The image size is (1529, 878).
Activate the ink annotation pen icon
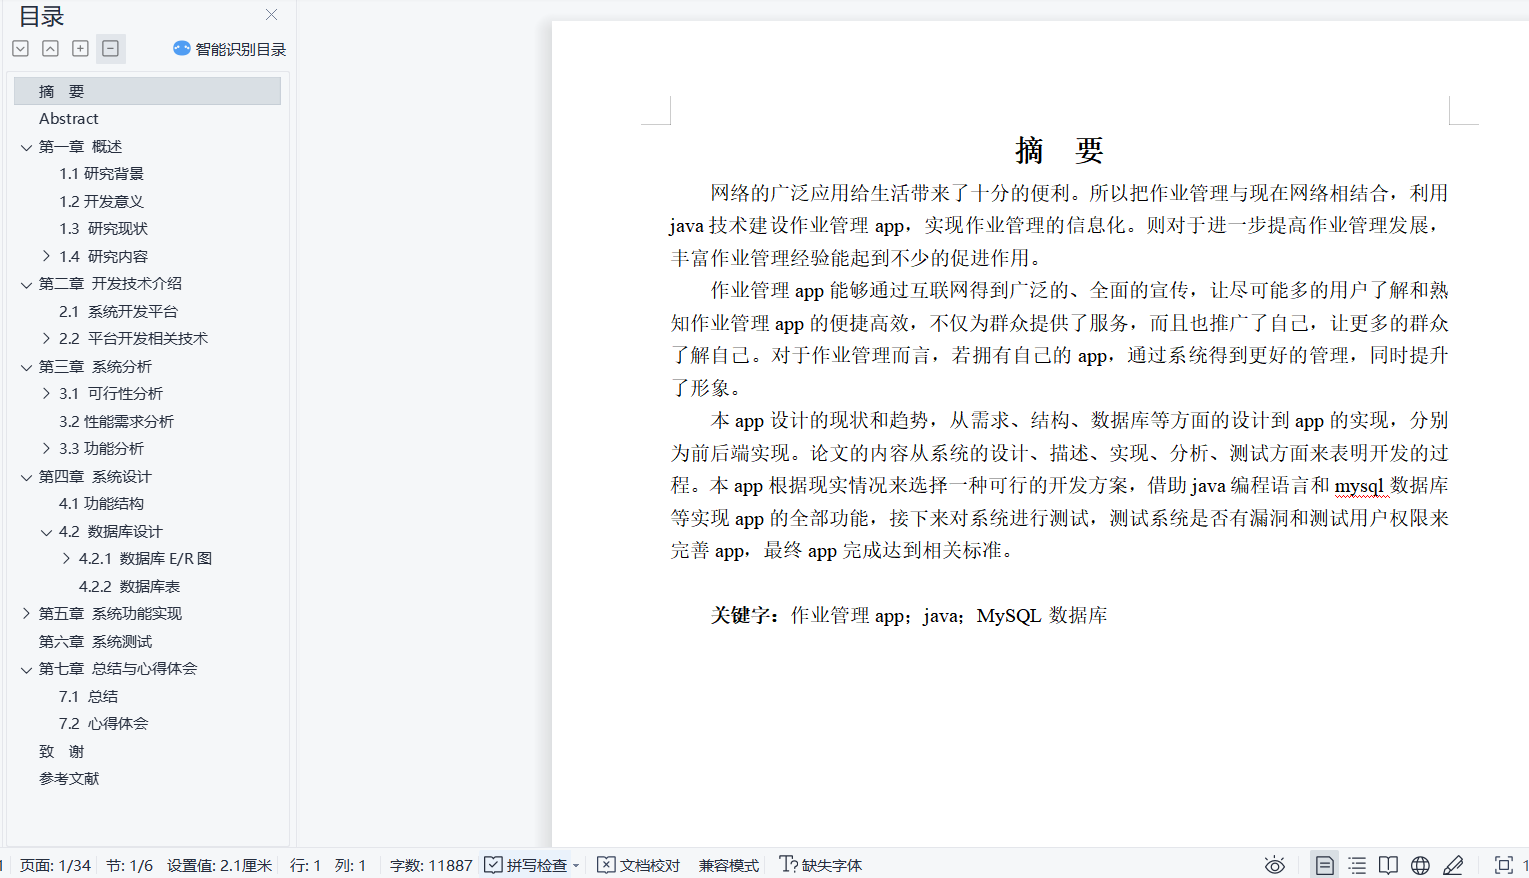tap(1452, 864)
